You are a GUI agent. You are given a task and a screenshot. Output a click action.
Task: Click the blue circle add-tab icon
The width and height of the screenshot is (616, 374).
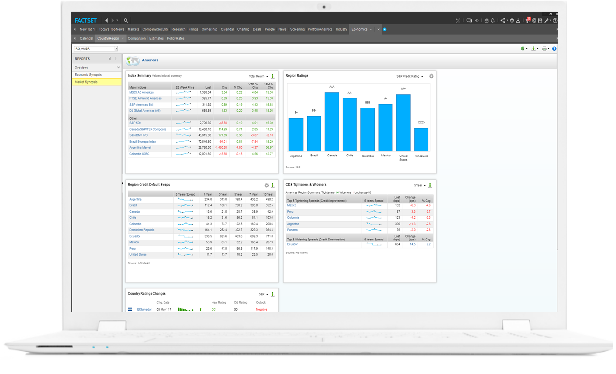pos(385,29)
